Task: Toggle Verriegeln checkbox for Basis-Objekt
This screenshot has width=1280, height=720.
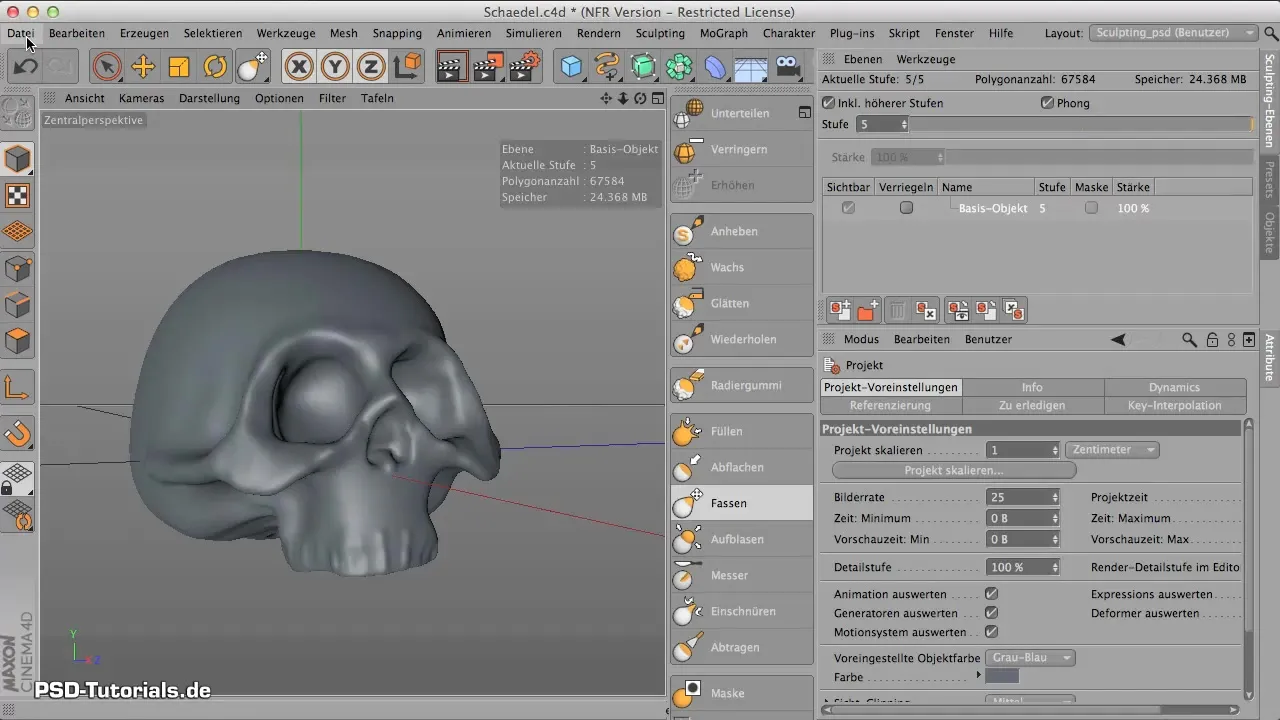Action: [x=906, y=208]
